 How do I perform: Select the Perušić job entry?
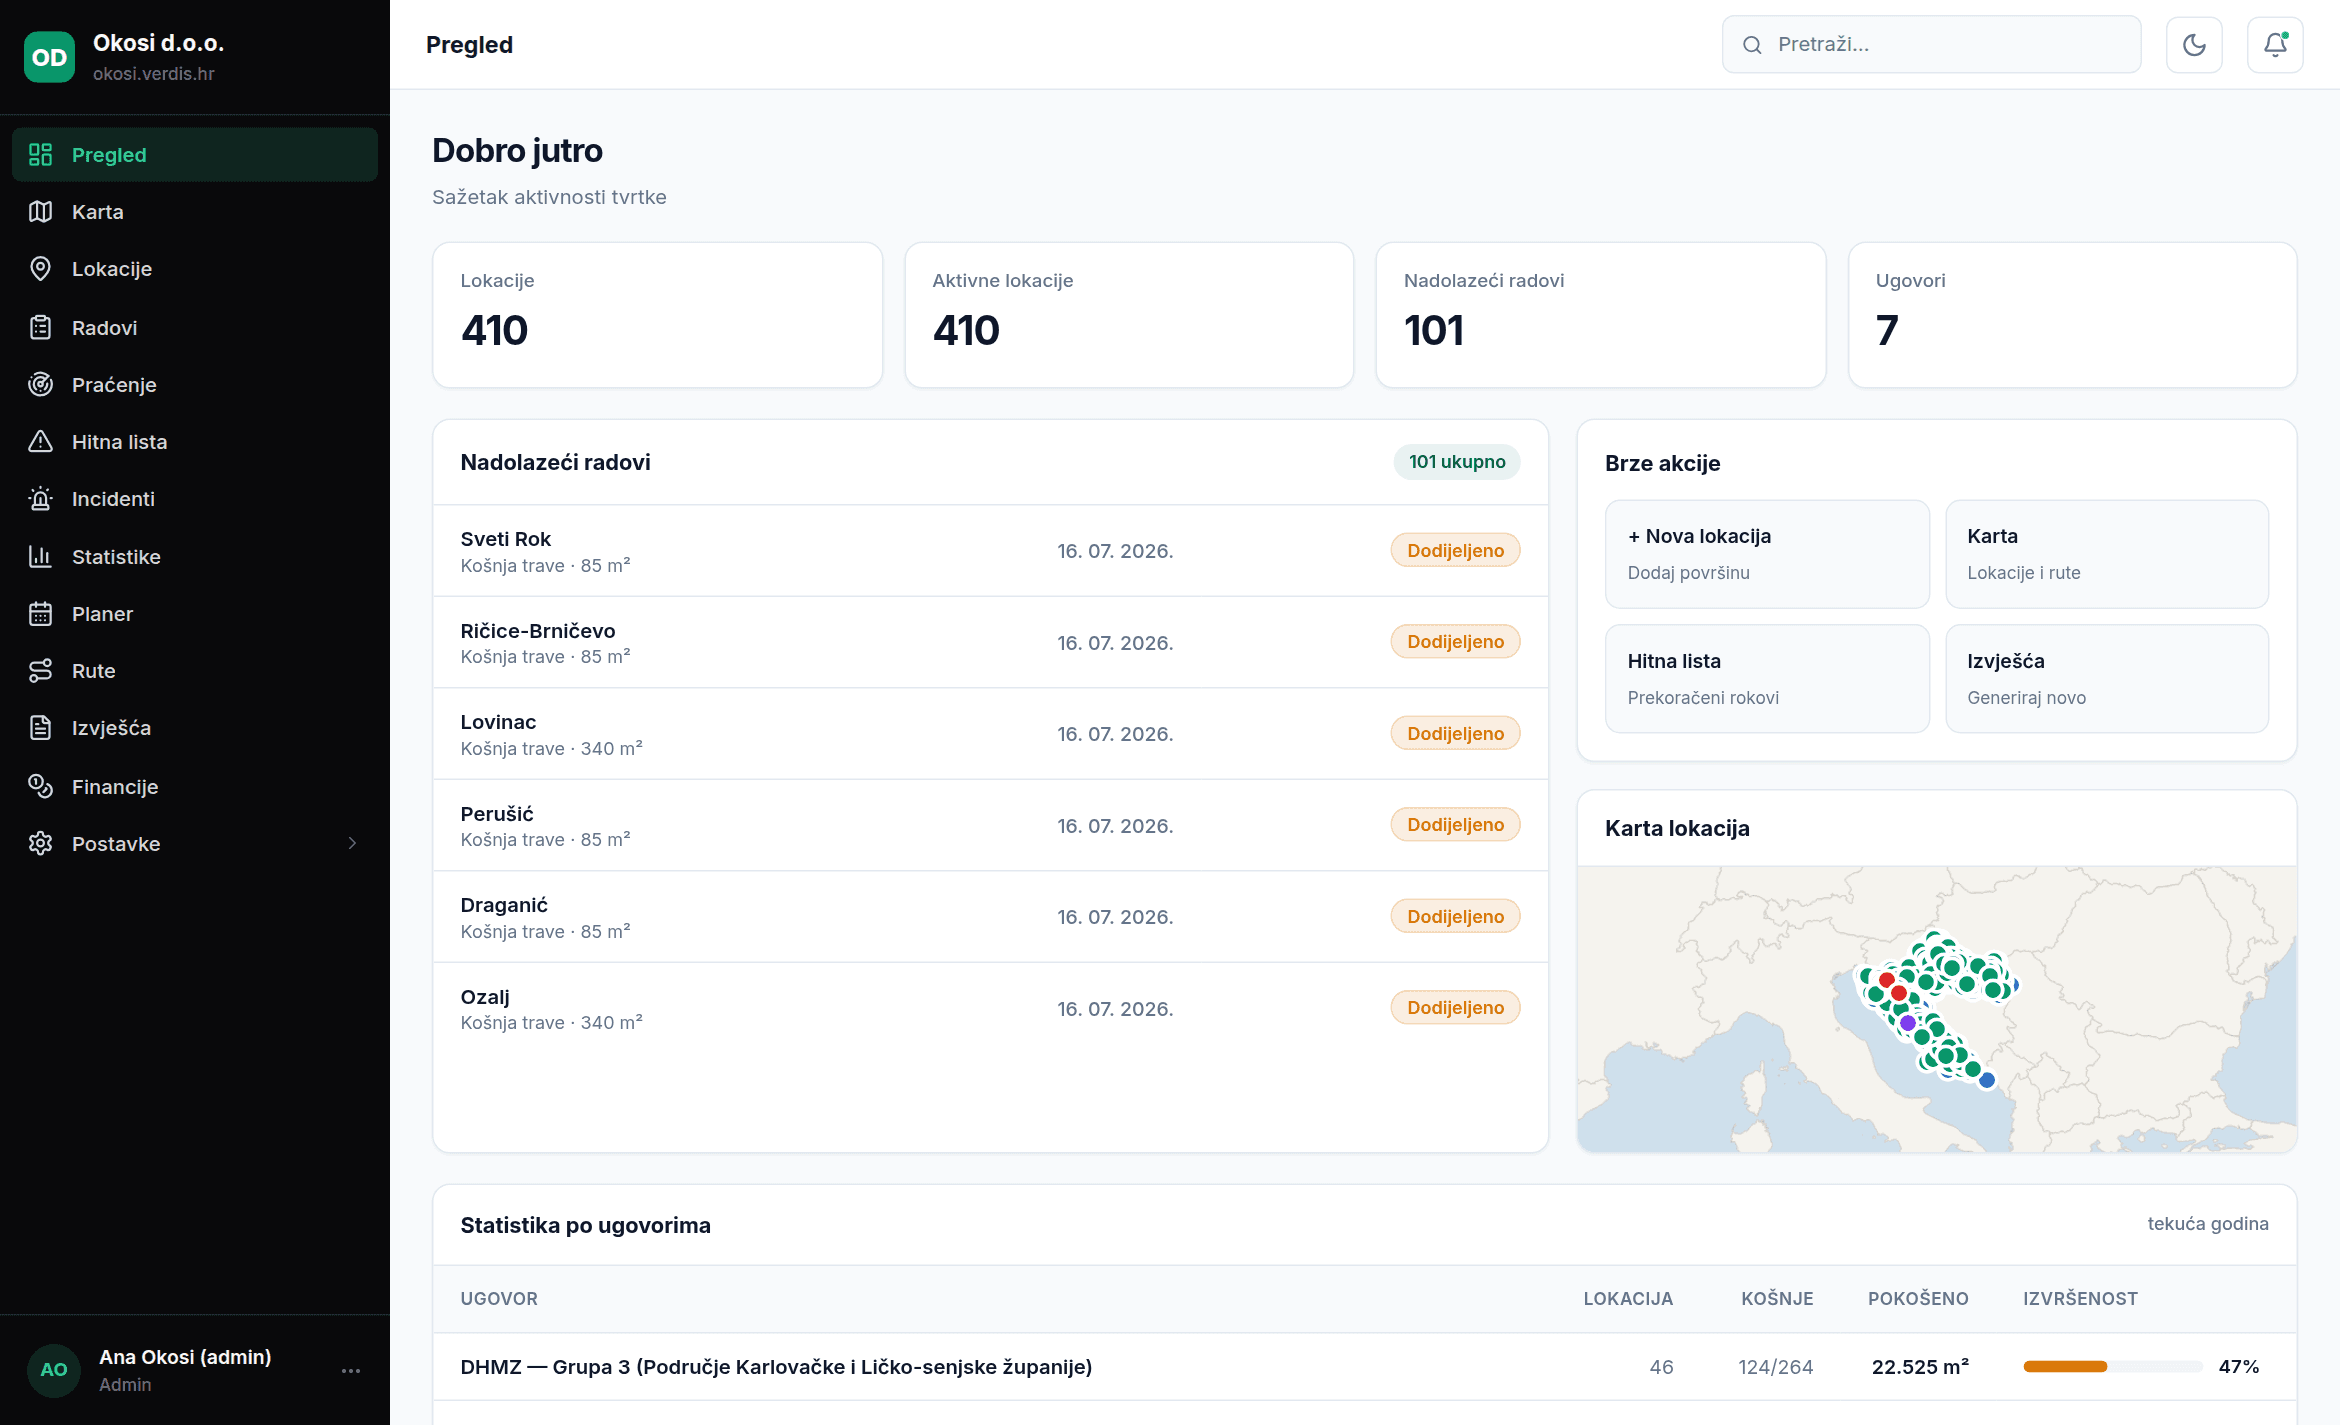click(x=990, y=826)
